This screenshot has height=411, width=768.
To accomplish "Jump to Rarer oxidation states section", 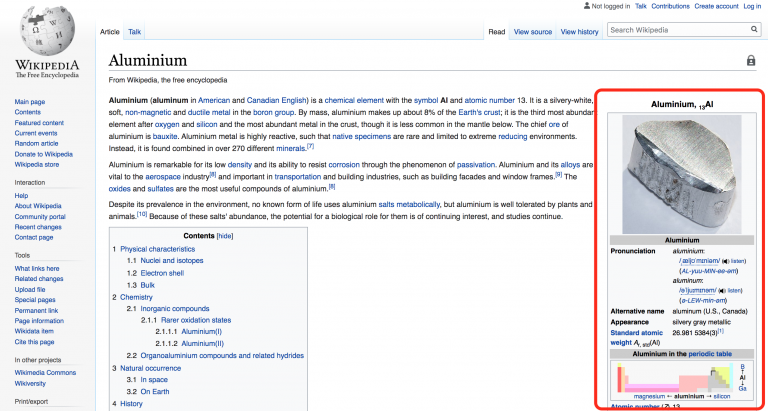I will pyautogui.click(x=196, y=320).
